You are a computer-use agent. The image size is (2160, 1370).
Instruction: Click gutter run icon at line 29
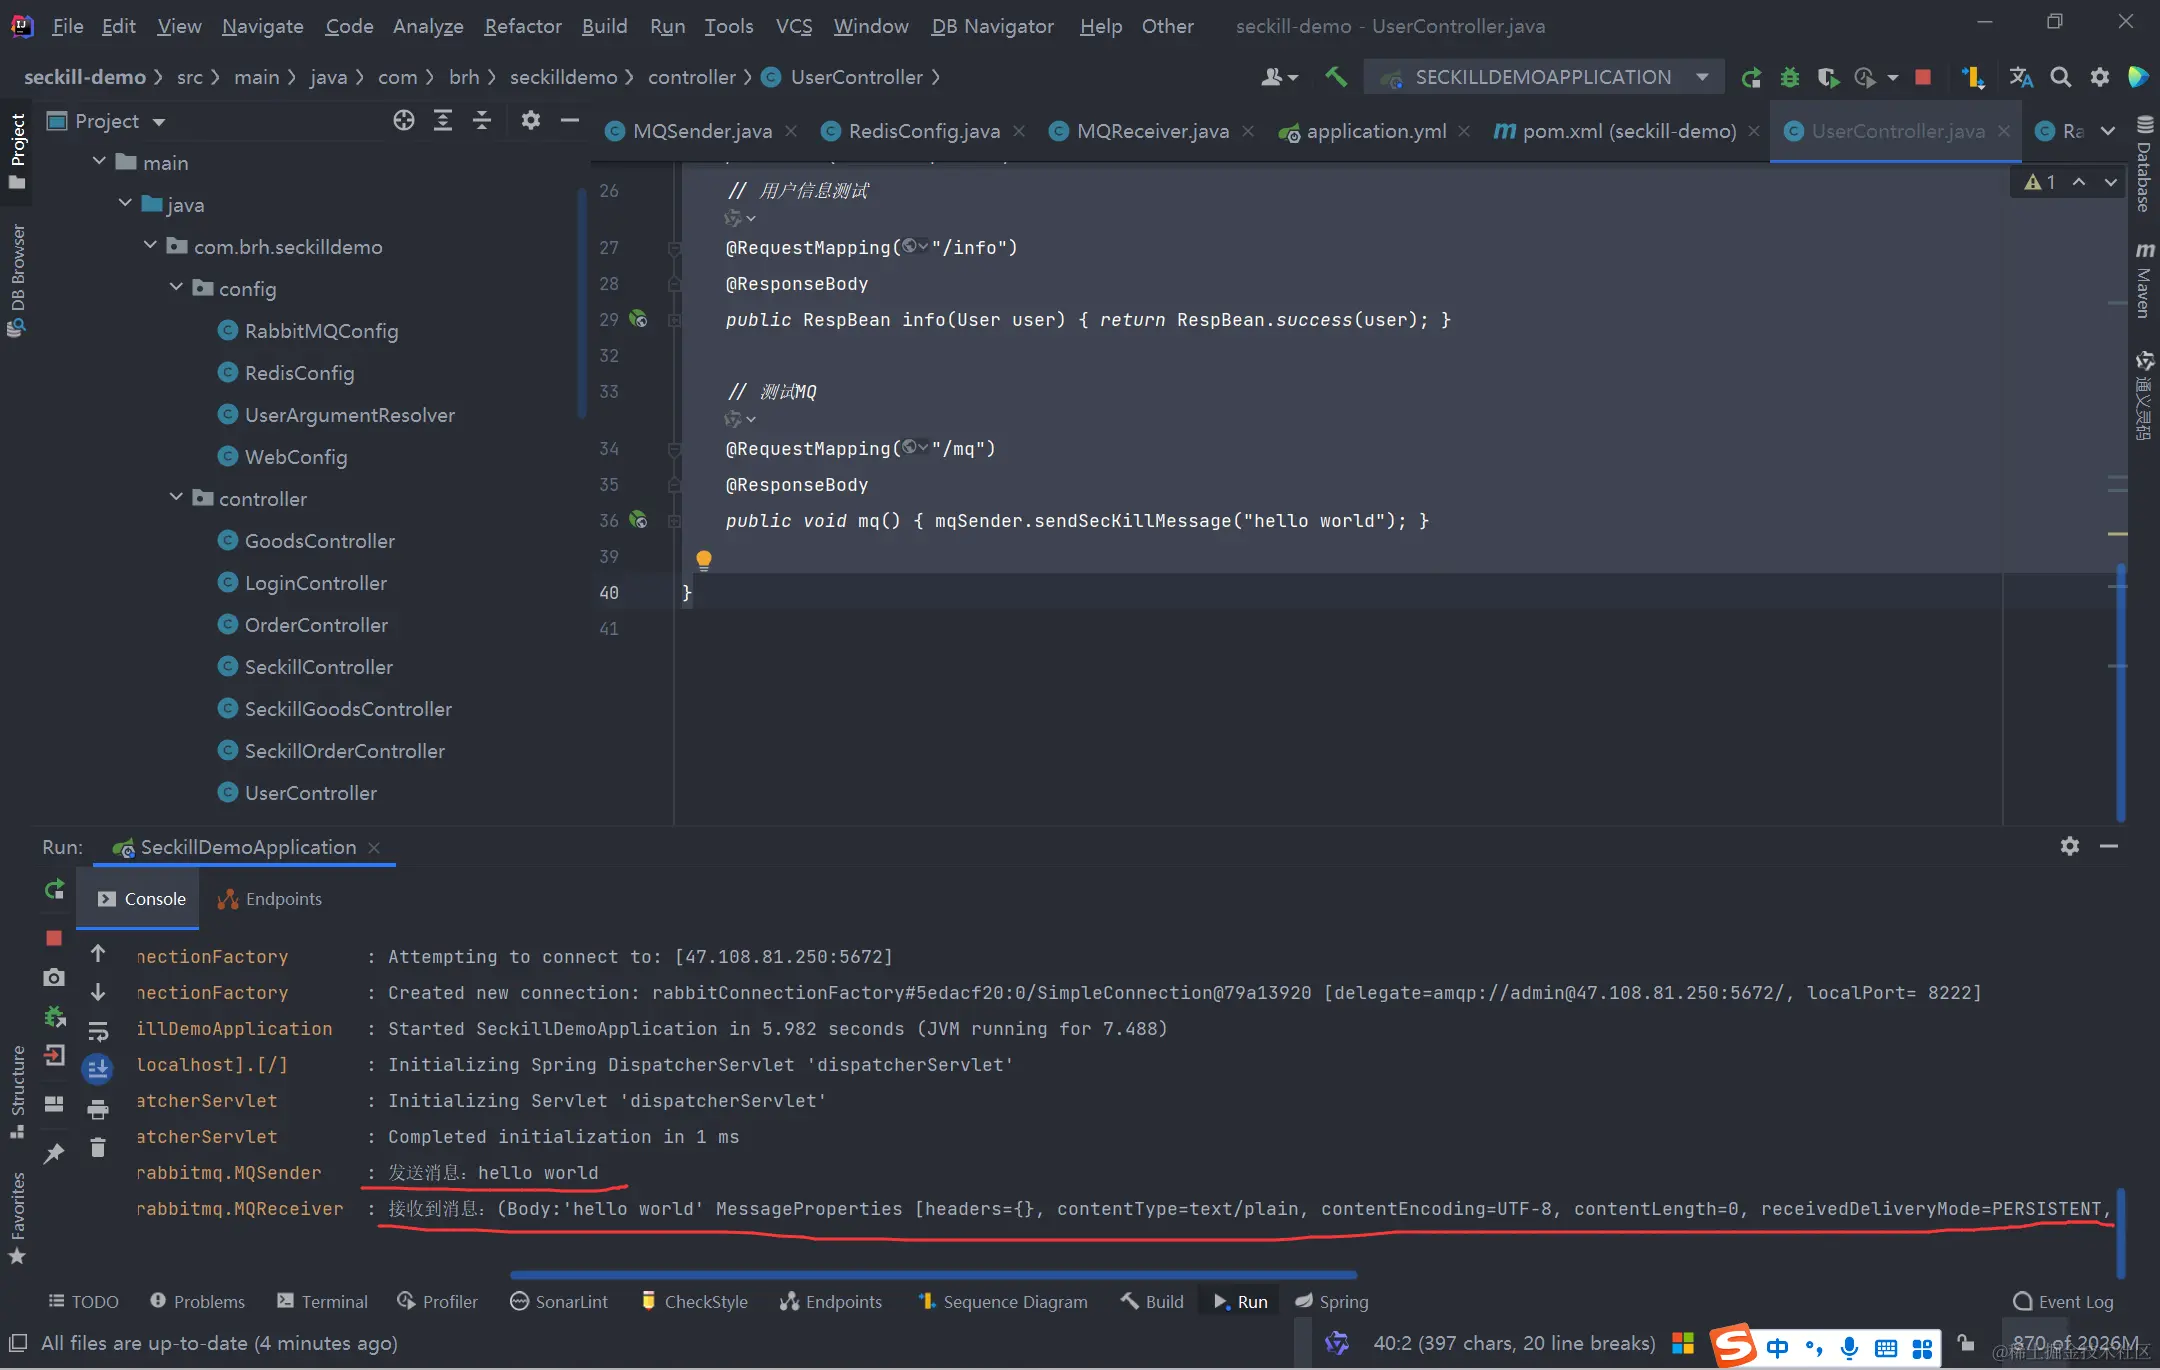(638, 320)
